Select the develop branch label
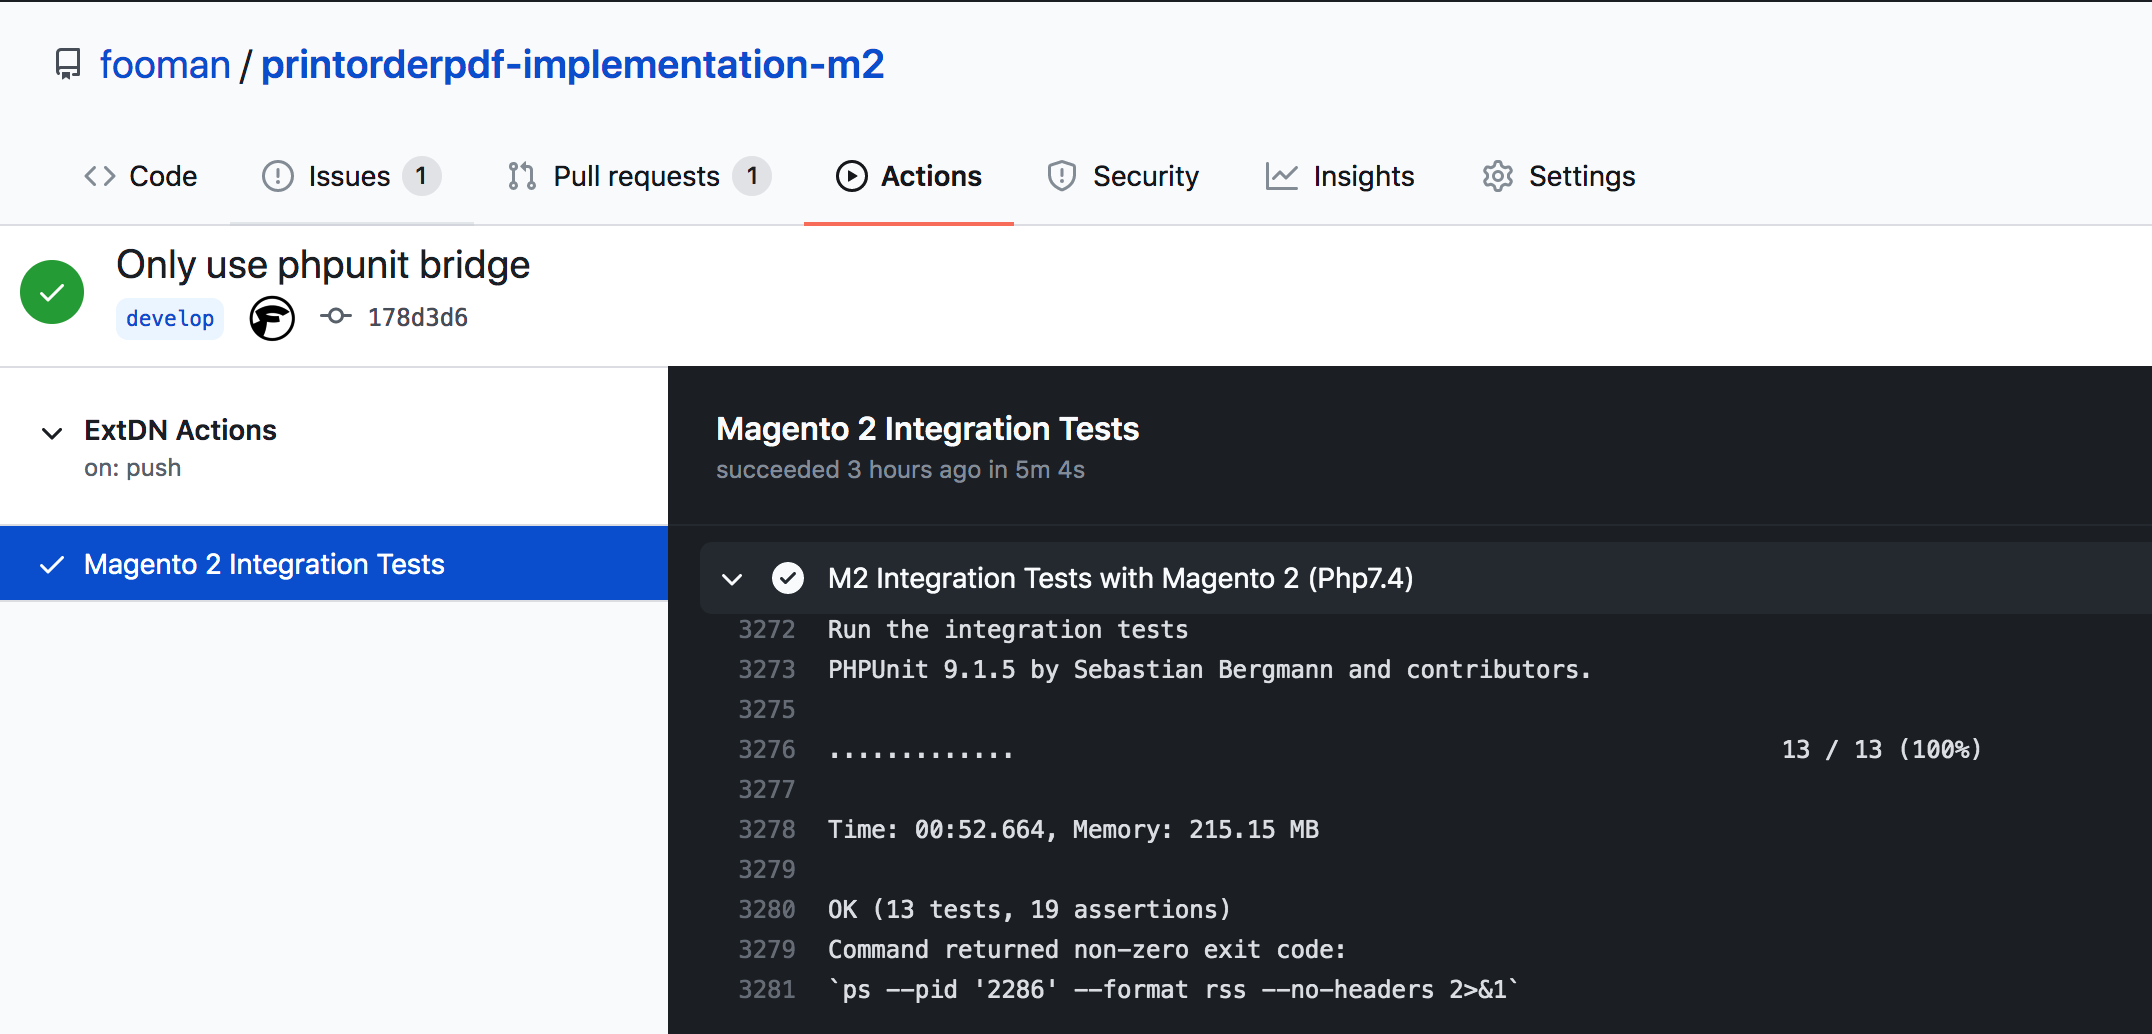The height and width of the screenshot is (1034, 2152). click(169, 318)
